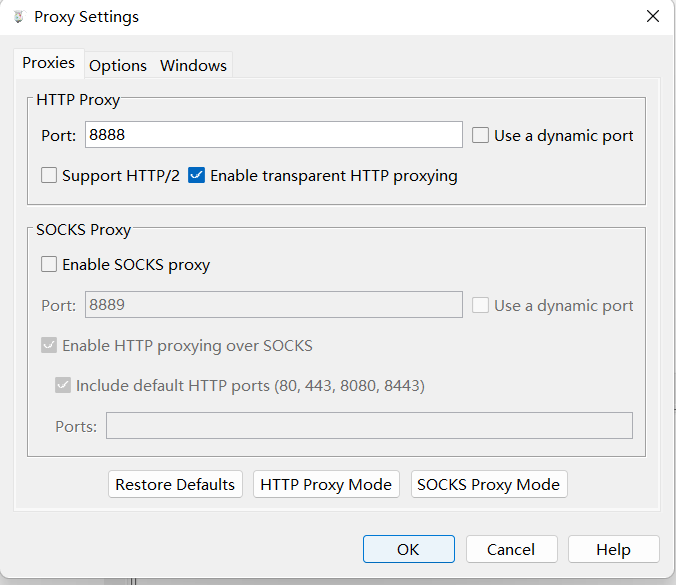This screenshot has height=585, width=676.
Task: Enable the SOCKS proxy checkbox
Action: tap(49, 265)
